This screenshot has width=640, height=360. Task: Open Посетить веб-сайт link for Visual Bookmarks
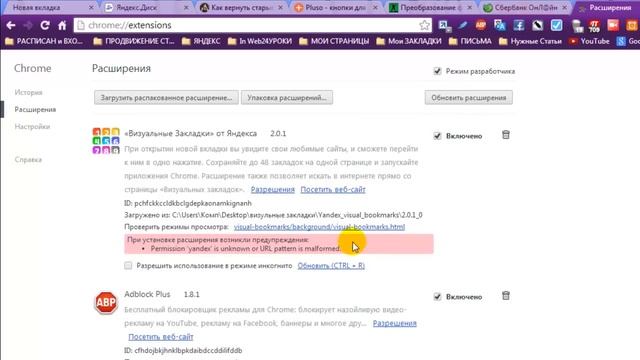click(x=333, y=189)
